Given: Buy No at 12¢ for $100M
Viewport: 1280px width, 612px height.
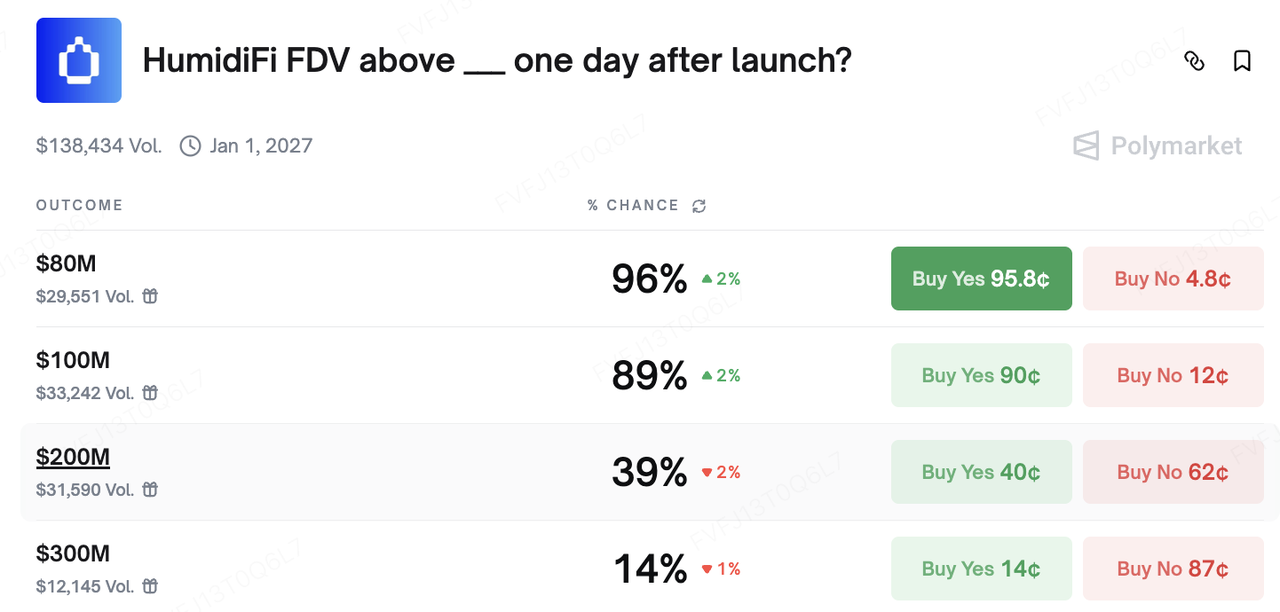Looking at the screenshot, I should (1173, 375).
